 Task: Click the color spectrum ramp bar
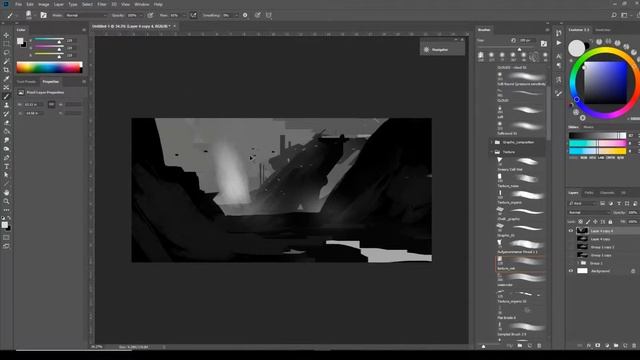tap(49, 67)
